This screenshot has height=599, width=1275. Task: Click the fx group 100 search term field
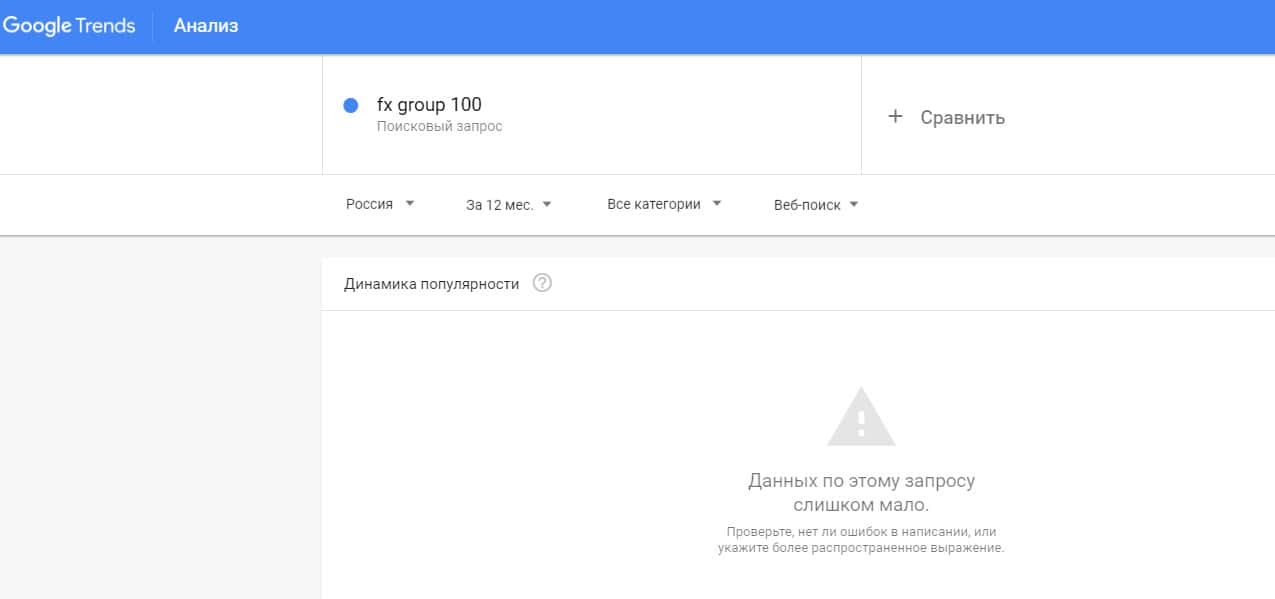pyautogui.click(x=429, y=105)
